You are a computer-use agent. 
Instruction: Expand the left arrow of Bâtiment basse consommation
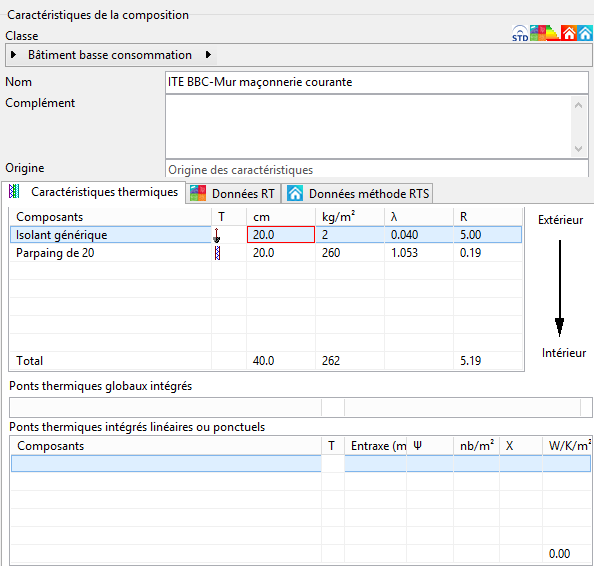pos(14,55)
